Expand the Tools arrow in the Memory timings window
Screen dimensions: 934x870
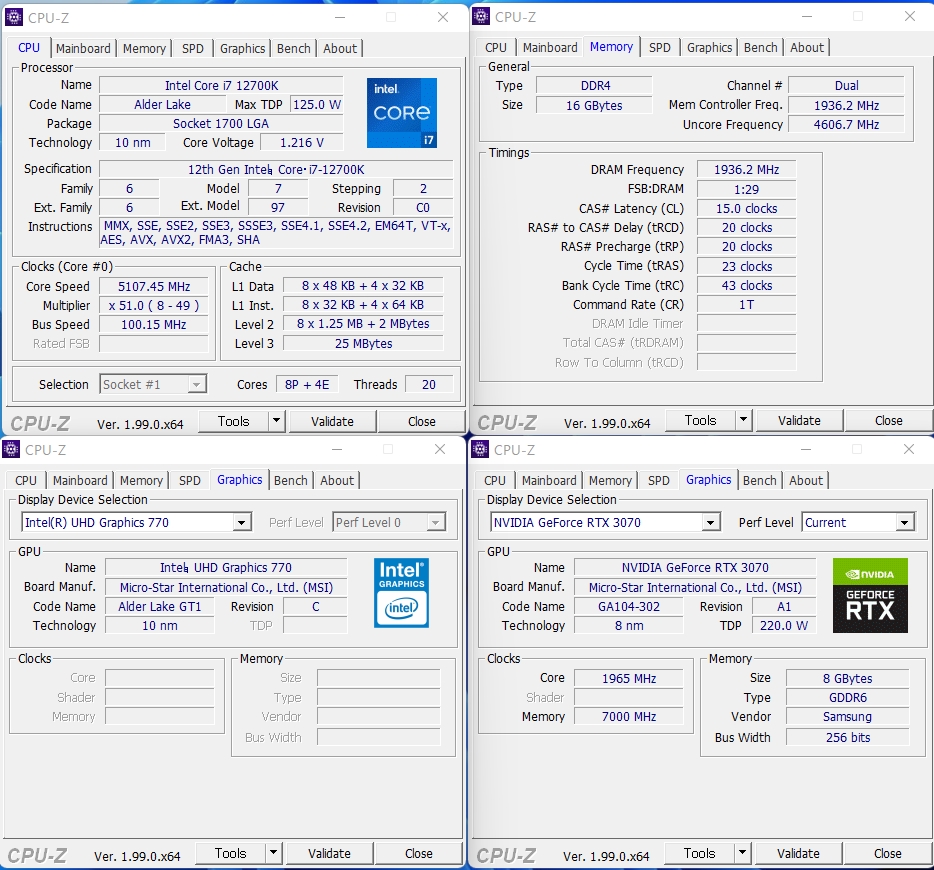[x=743, y=421]
